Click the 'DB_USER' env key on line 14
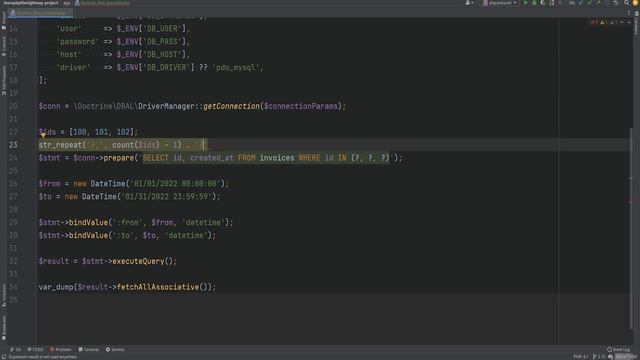 click(x=162, y=29)
